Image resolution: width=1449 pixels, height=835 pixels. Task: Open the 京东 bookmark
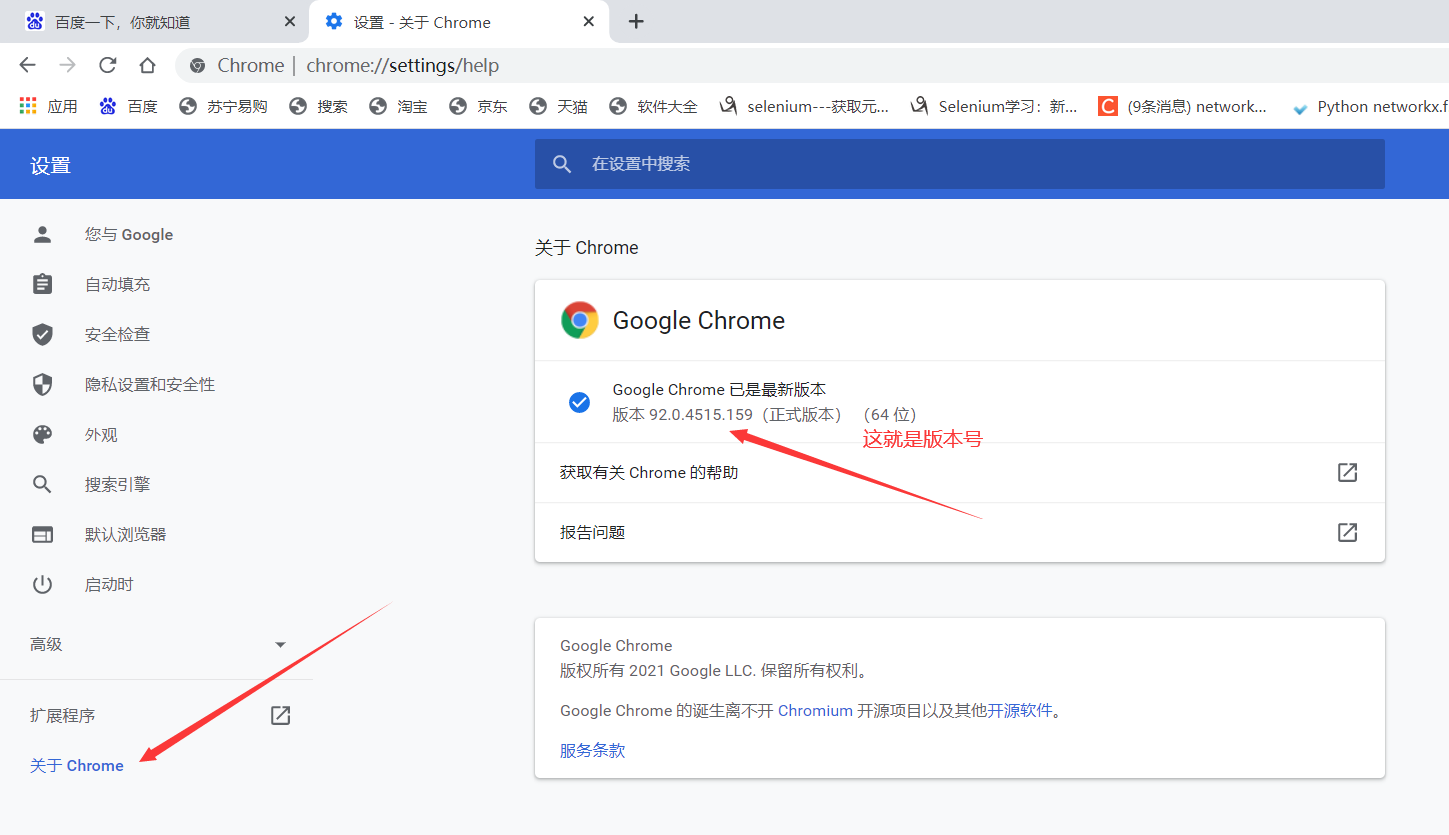click(478, 106)
